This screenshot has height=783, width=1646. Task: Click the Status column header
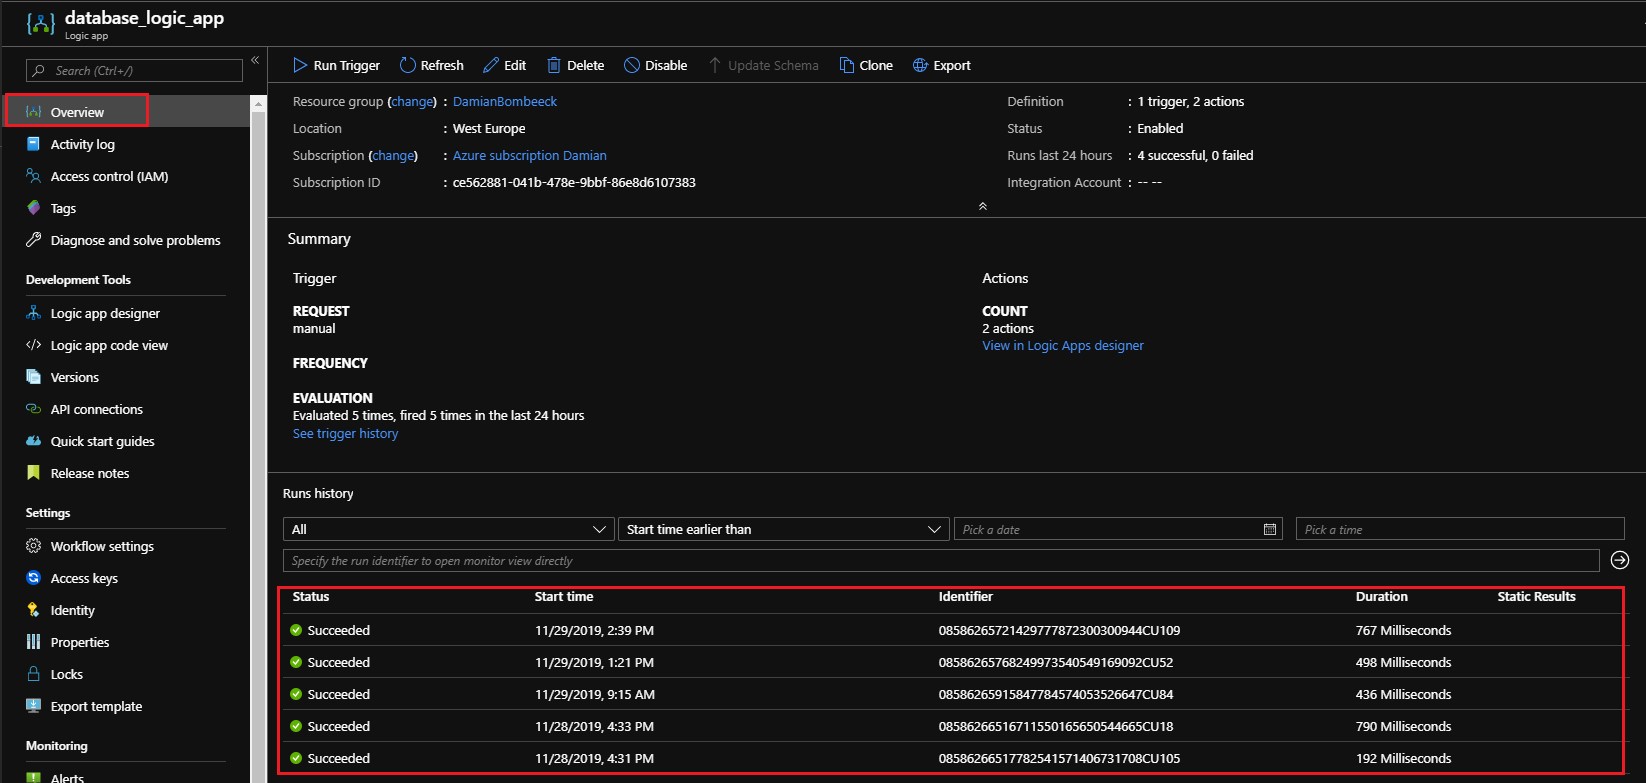coord(311,596)
